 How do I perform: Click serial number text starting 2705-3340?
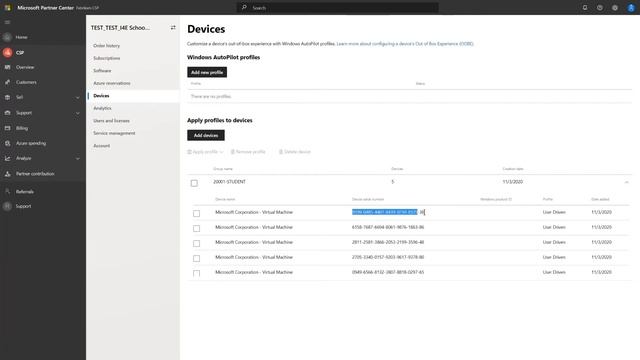[388, 258]
